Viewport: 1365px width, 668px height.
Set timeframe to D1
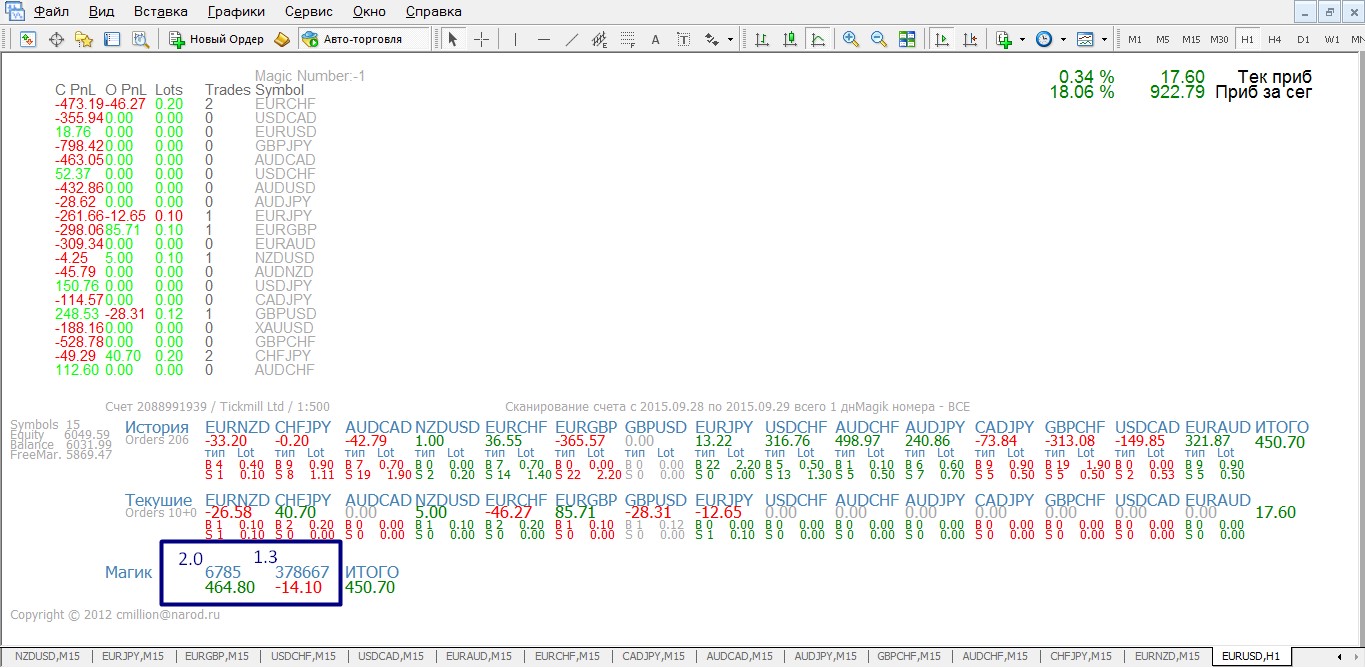(1303, 40)
